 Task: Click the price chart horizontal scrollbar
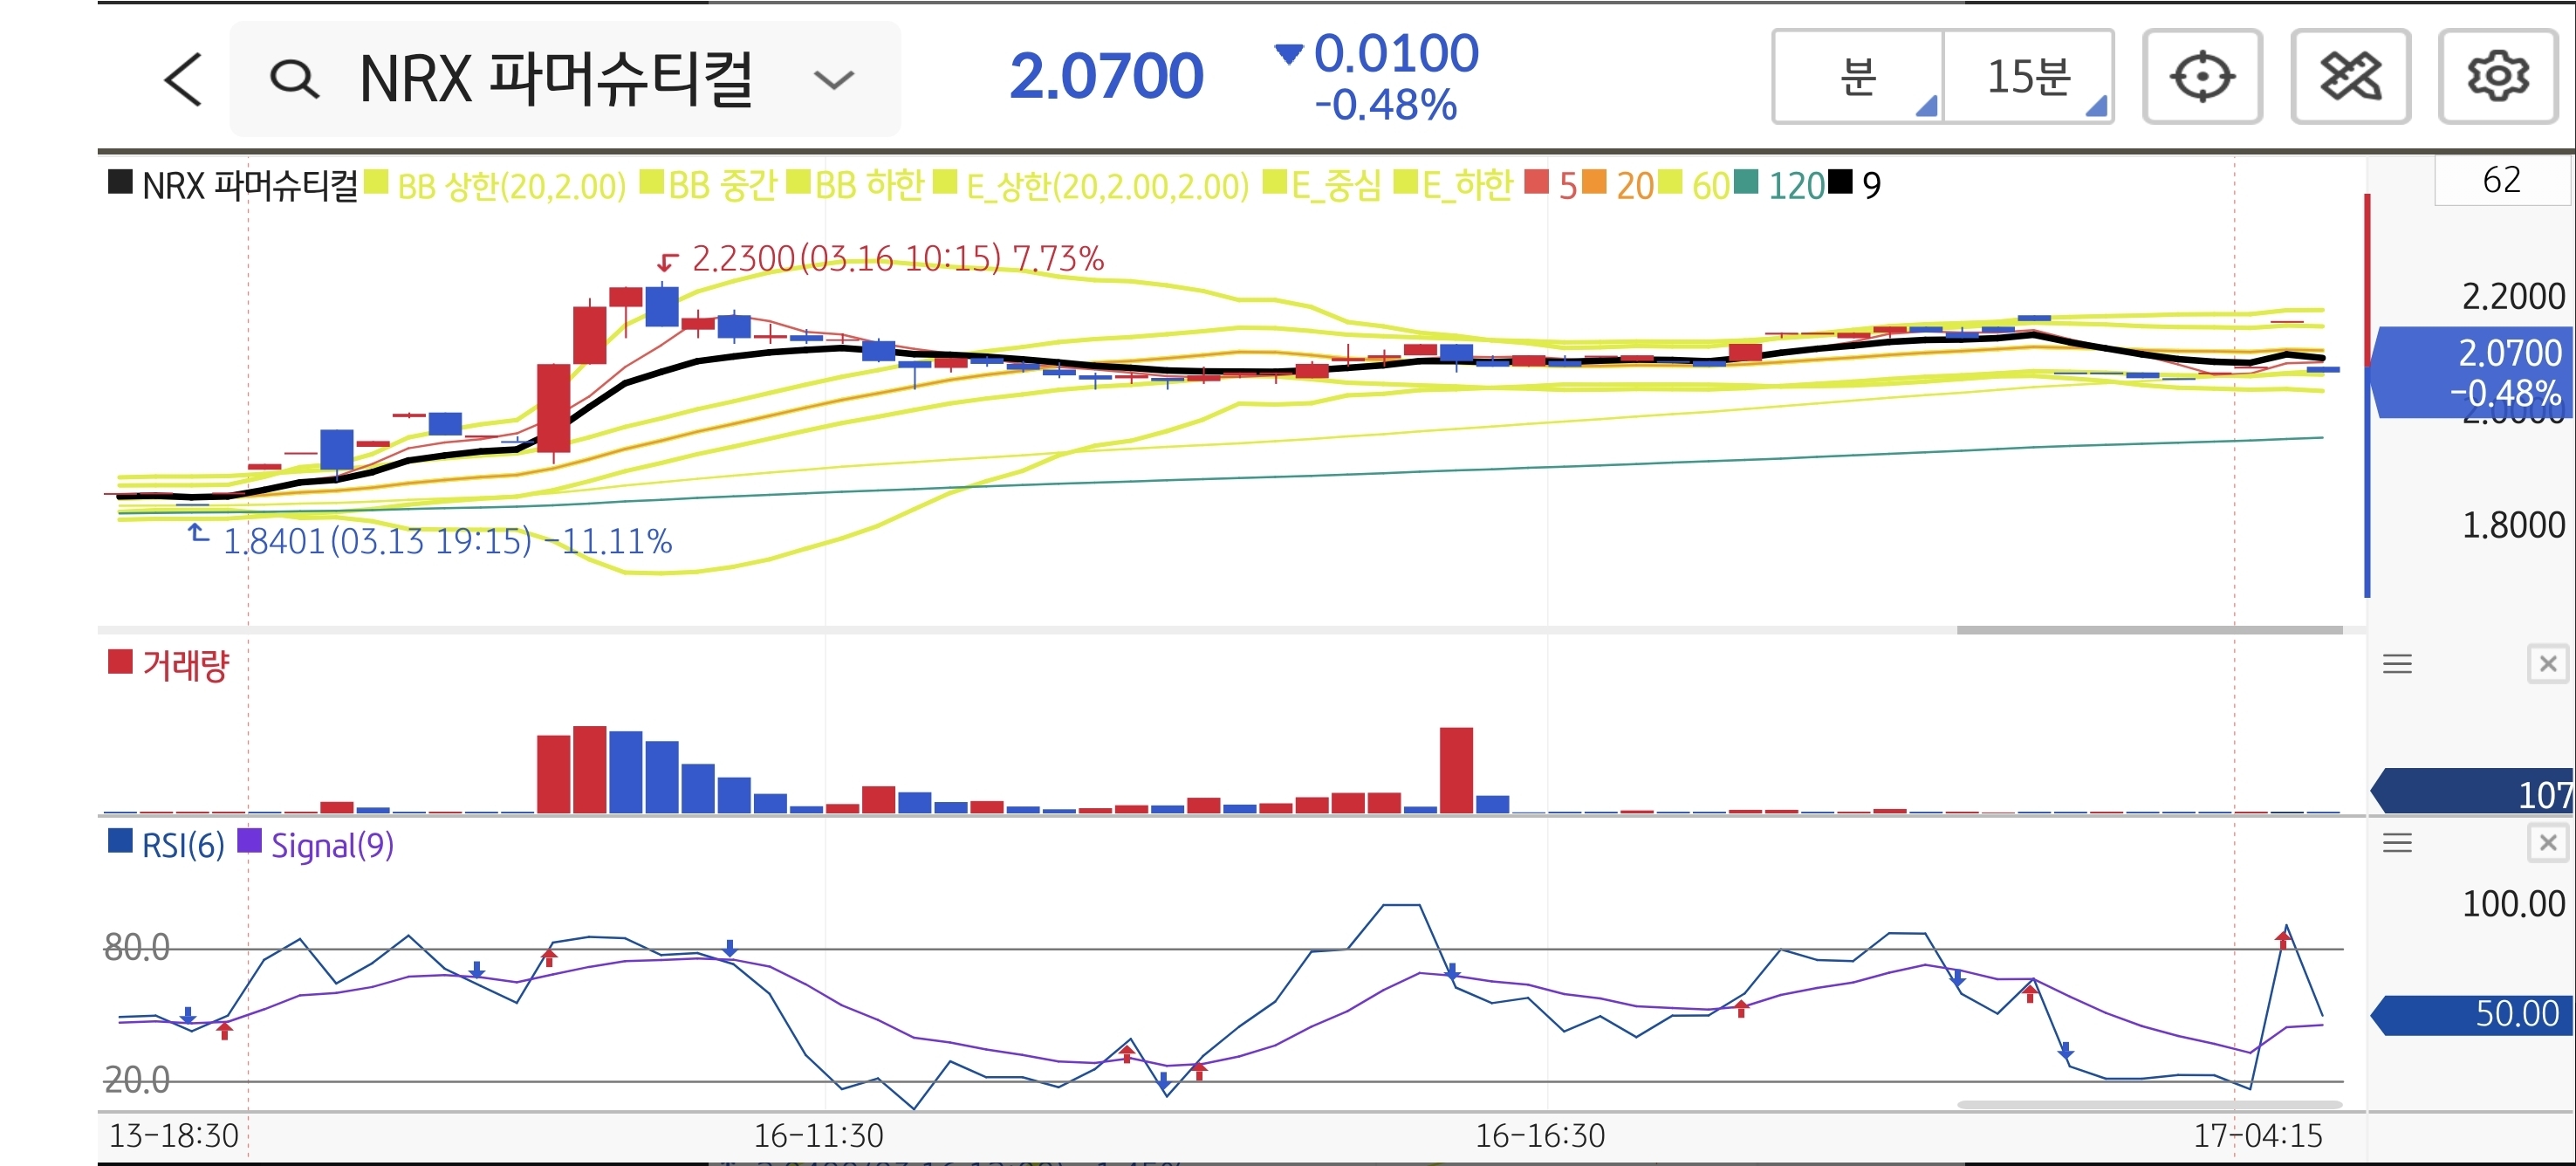tap(2149, 630)
